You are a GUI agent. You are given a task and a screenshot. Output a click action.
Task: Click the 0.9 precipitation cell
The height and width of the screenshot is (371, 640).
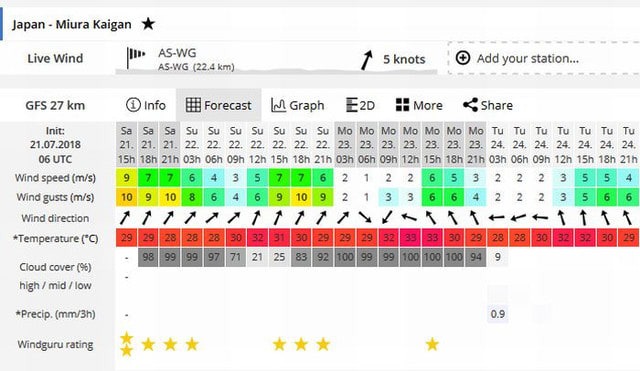[498, 314]
